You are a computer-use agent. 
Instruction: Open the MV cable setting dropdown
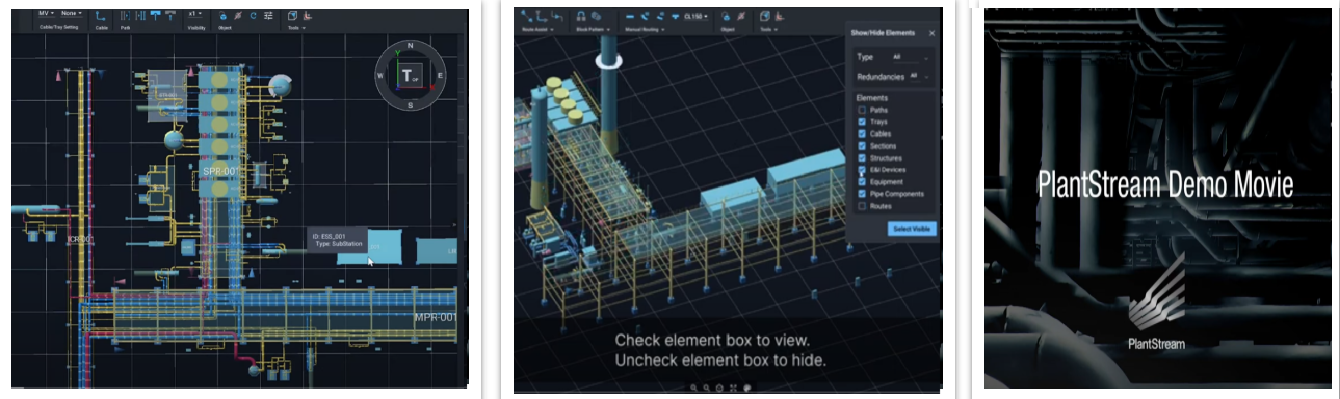click(x=46, y=13)
